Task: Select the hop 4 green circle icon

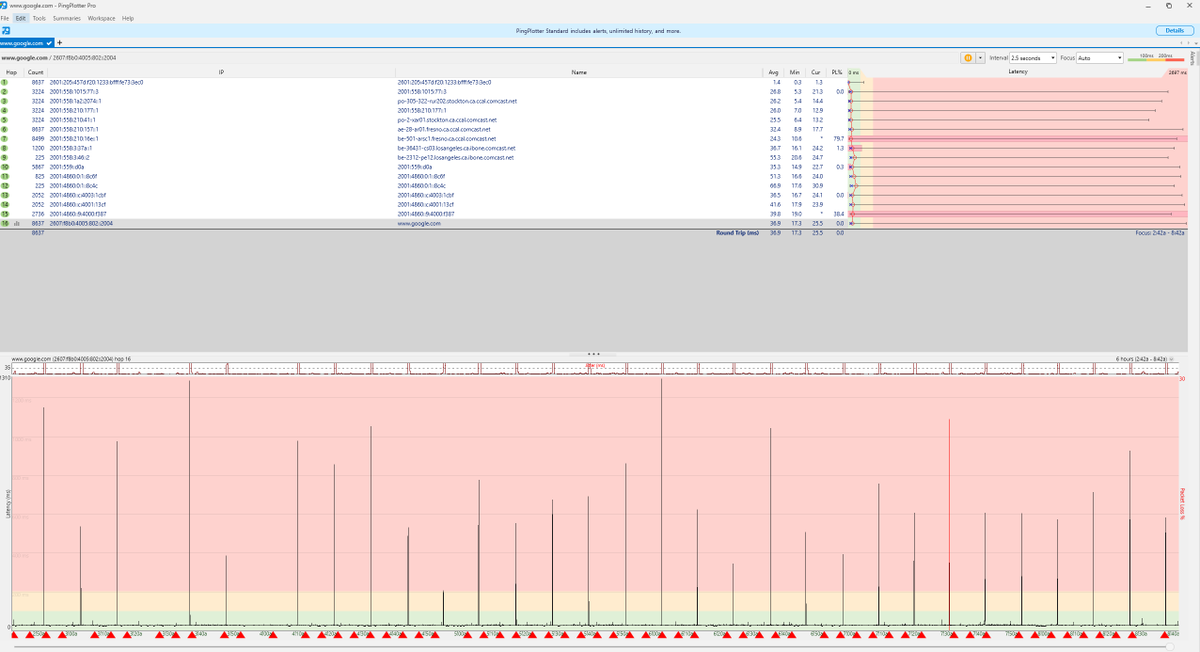Action: 5,111
